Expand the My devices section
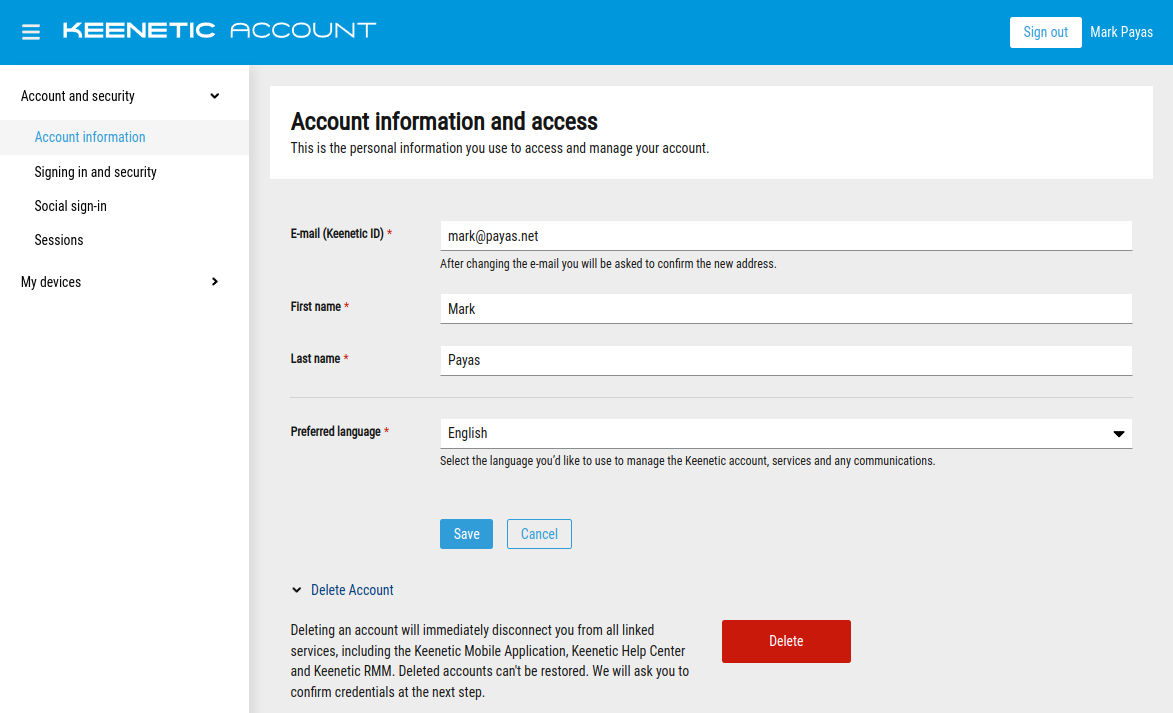Screen dimensions: 1173x713 214,282
